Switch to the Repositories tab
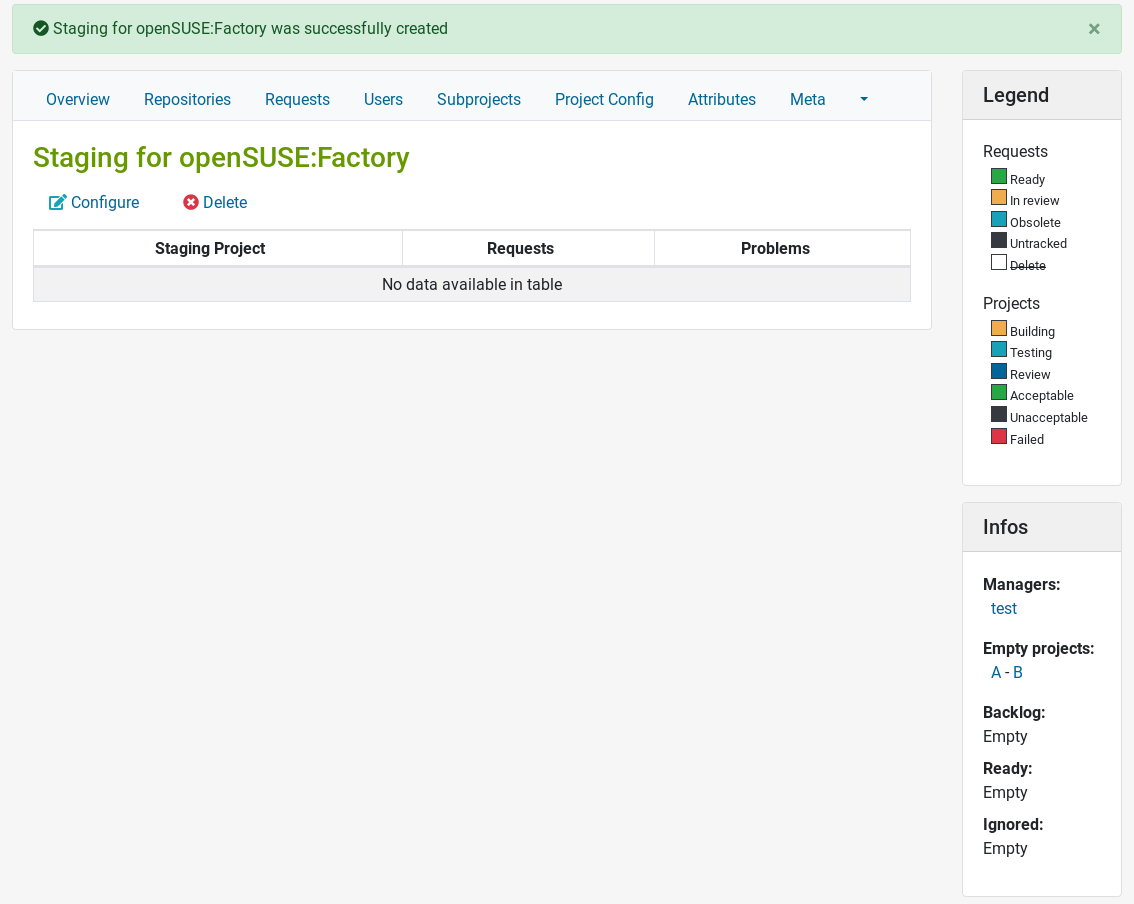The image size is (1134, 904). pyautogui.click(x=187, y=99)
